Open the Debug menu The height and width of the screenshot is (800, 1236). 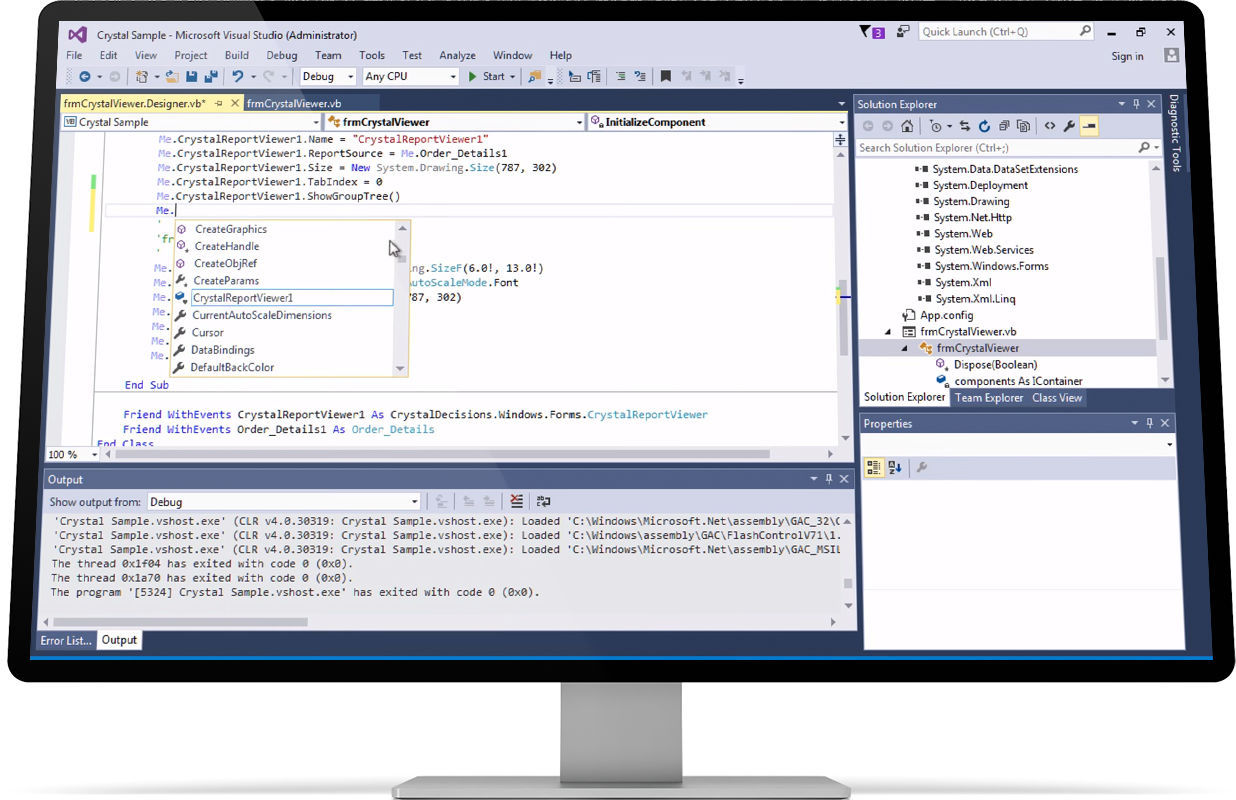tap(281, 55)
